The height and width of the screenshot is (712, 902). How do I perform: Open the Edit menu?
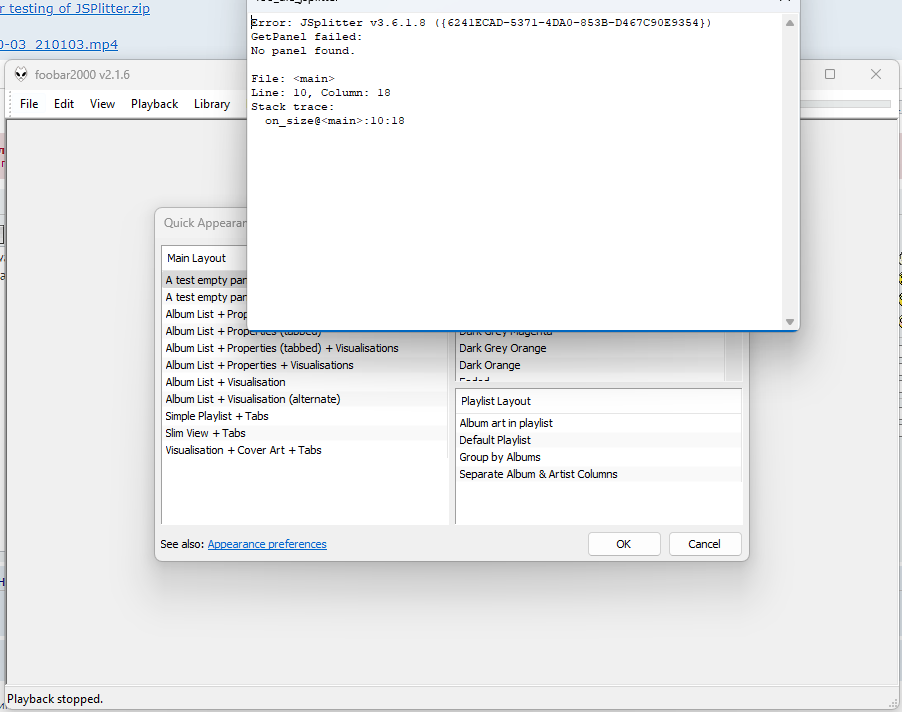pyautogui.click(x=64, y=104)
